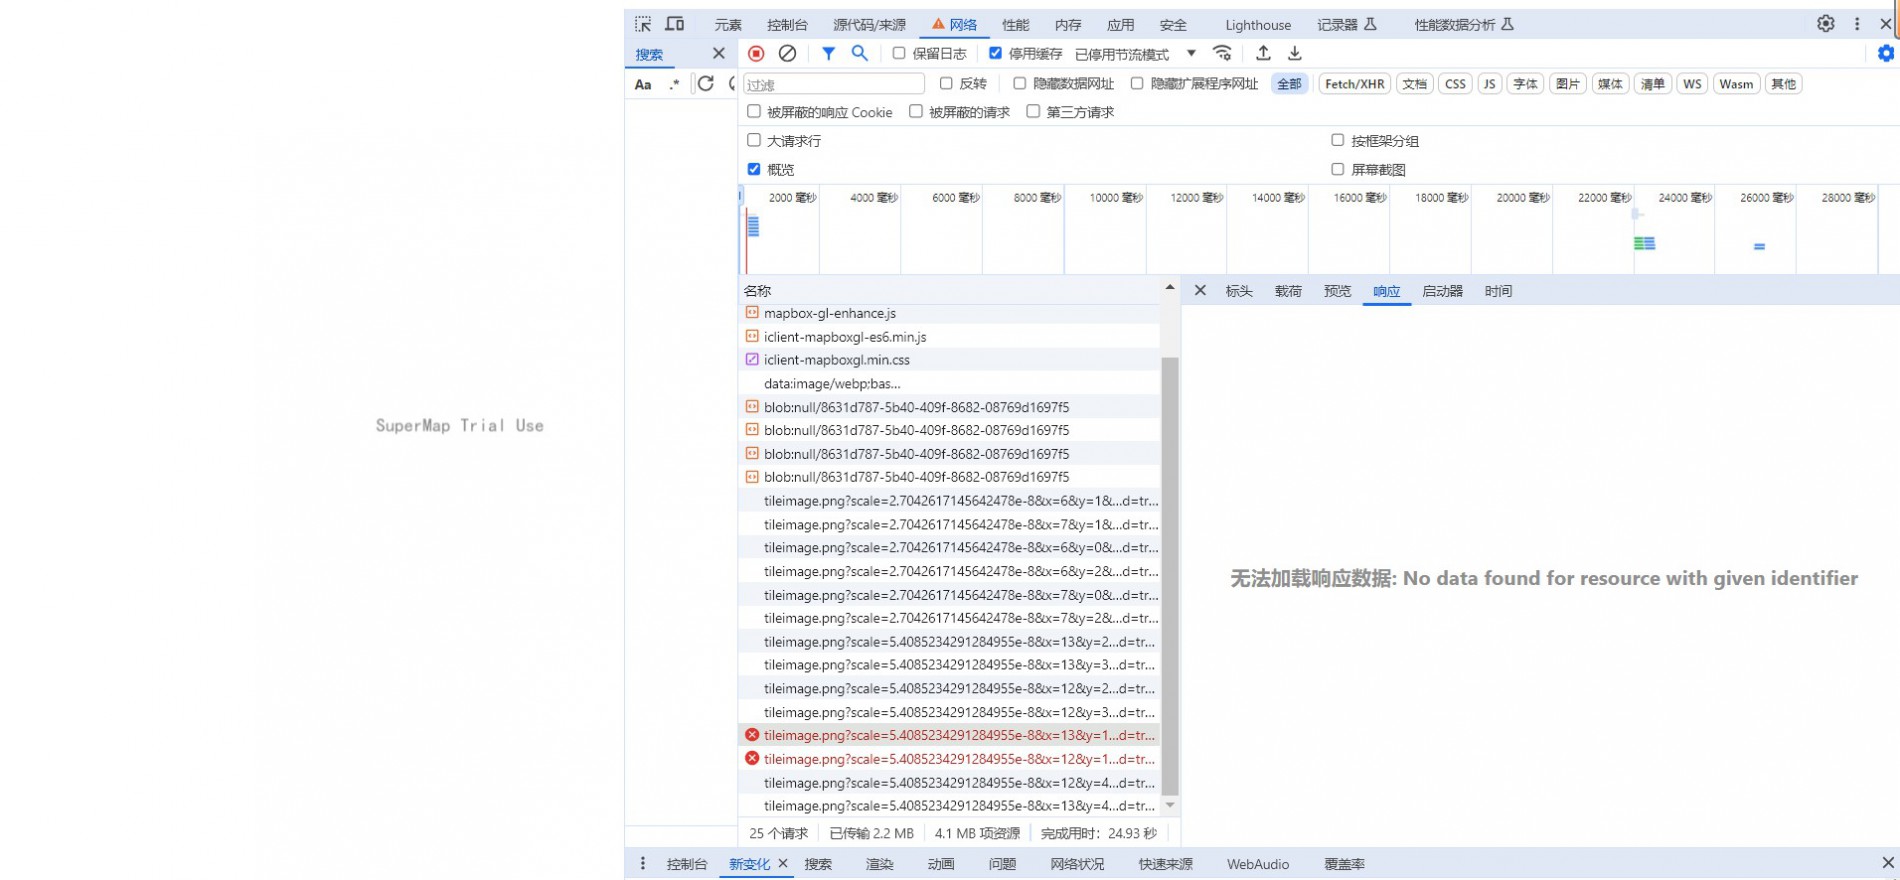Open the DevTools three-dot menu
Viewport: 1900px width, 880px height.
coord(1857,24)
